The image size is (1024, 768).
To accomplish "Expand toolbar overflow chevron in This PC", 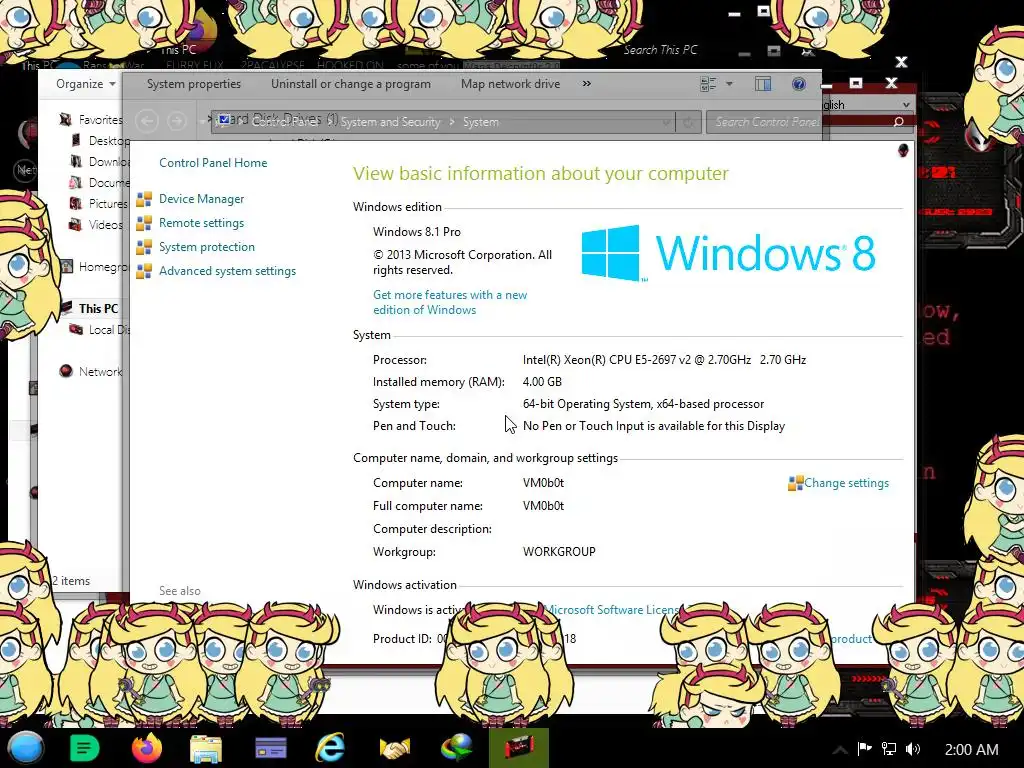I will 586,84.
